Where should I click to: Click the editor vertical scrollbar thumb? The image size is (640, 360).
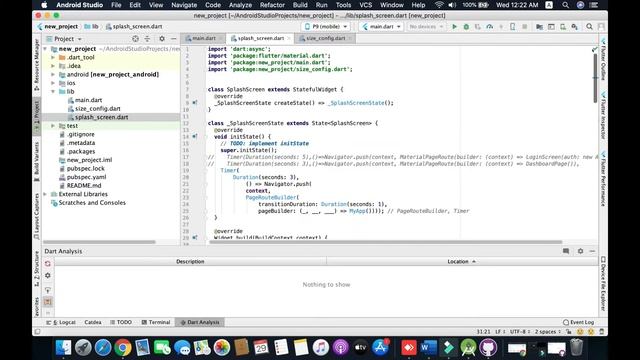595,78
